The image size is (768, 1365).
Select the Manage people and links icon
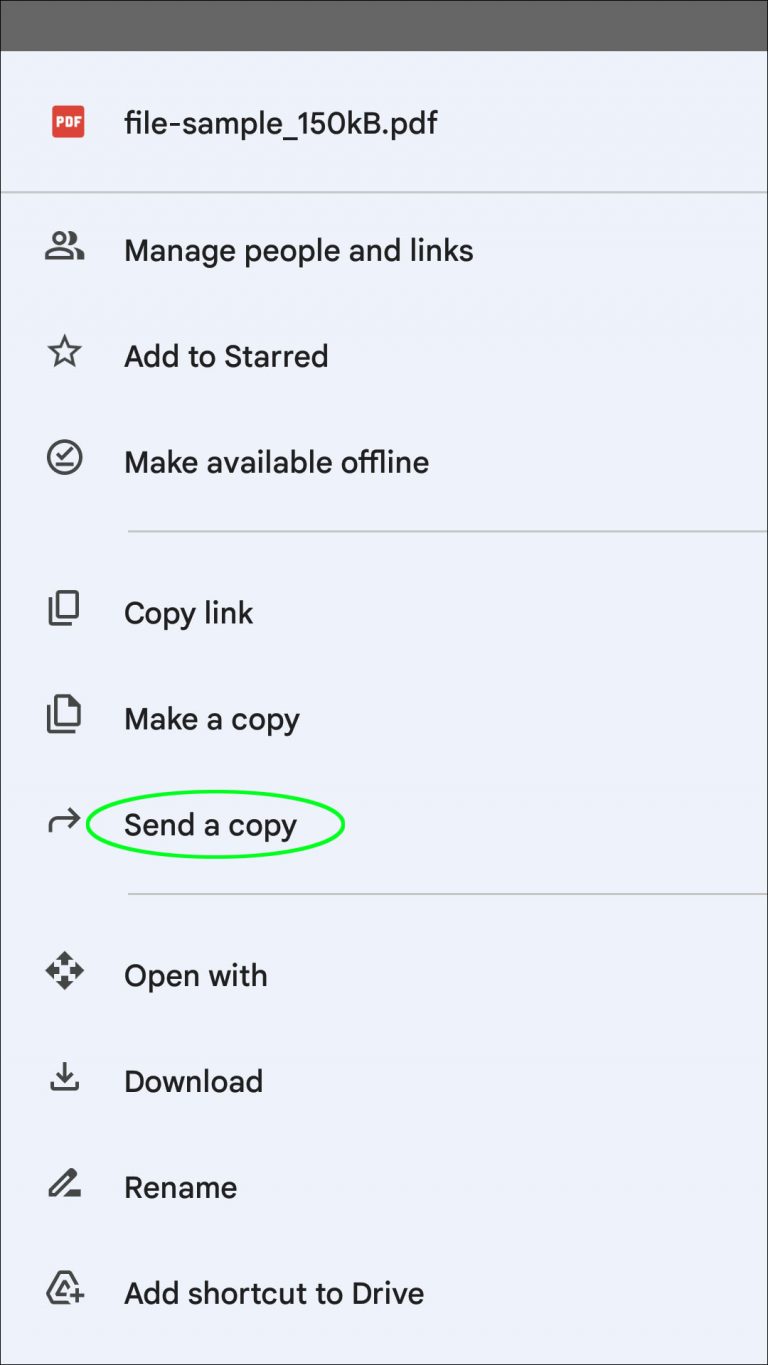click(x=64, y=250)
